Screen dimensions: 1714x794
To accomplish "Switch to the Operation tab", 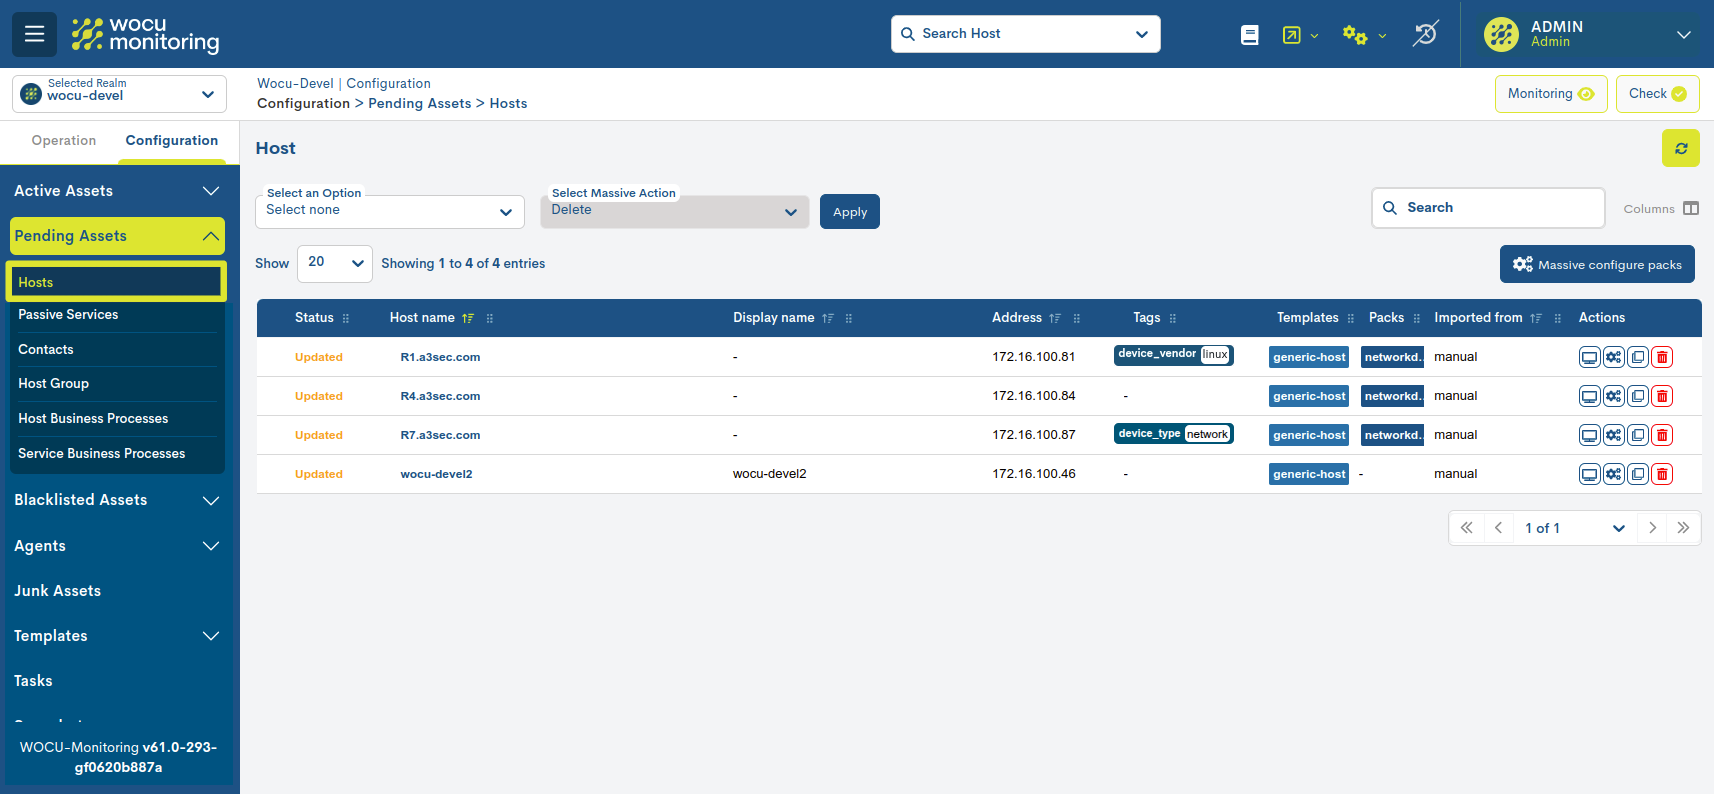I will pyautogui.click(x=64, y=141).
